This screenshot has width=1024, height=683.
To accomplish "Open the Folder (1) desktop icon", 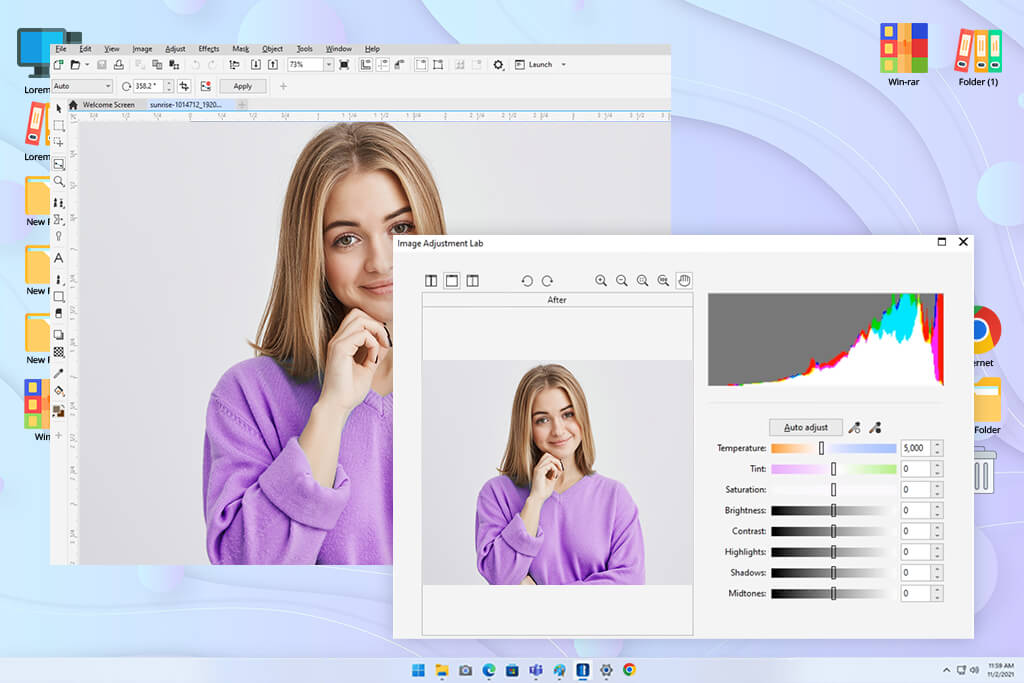I will [978, 57].
